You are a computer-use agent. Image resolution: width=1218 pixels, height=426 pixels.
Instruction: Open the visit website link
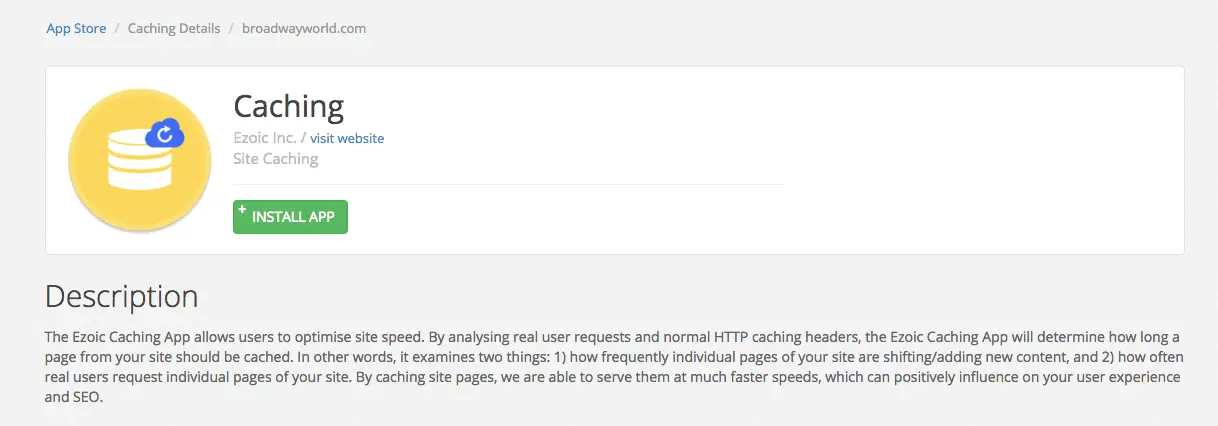tap(347, 138)
